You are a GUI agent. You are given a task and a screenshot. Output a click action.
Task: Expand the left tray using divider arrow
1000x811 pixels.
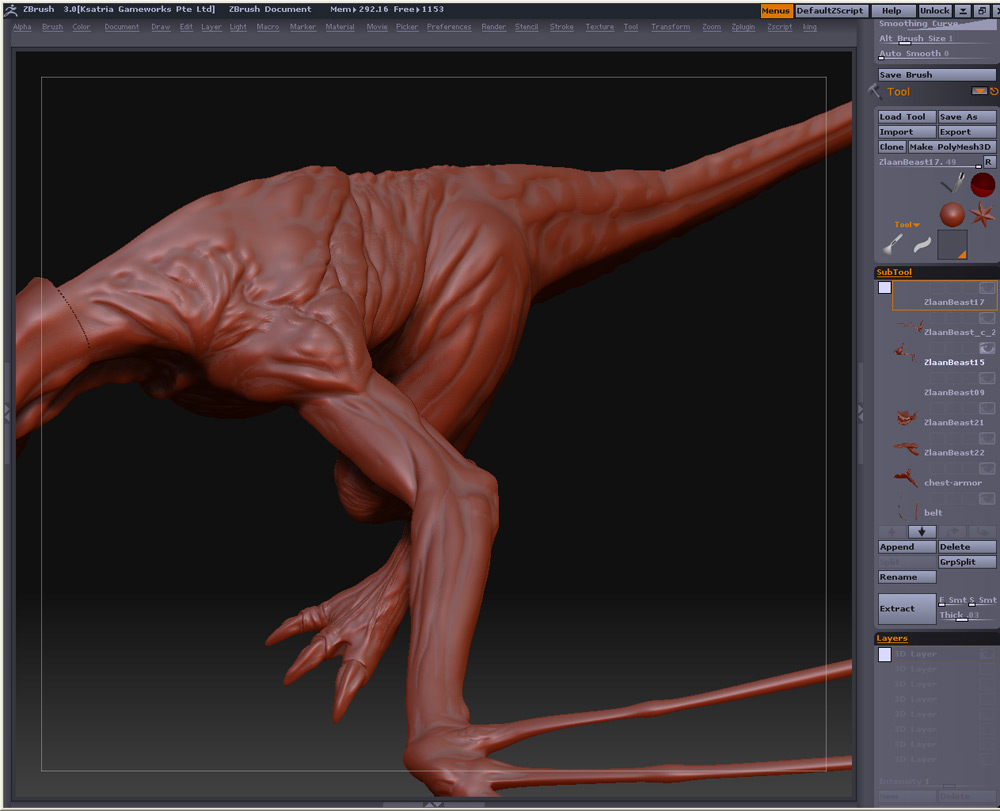7,414
